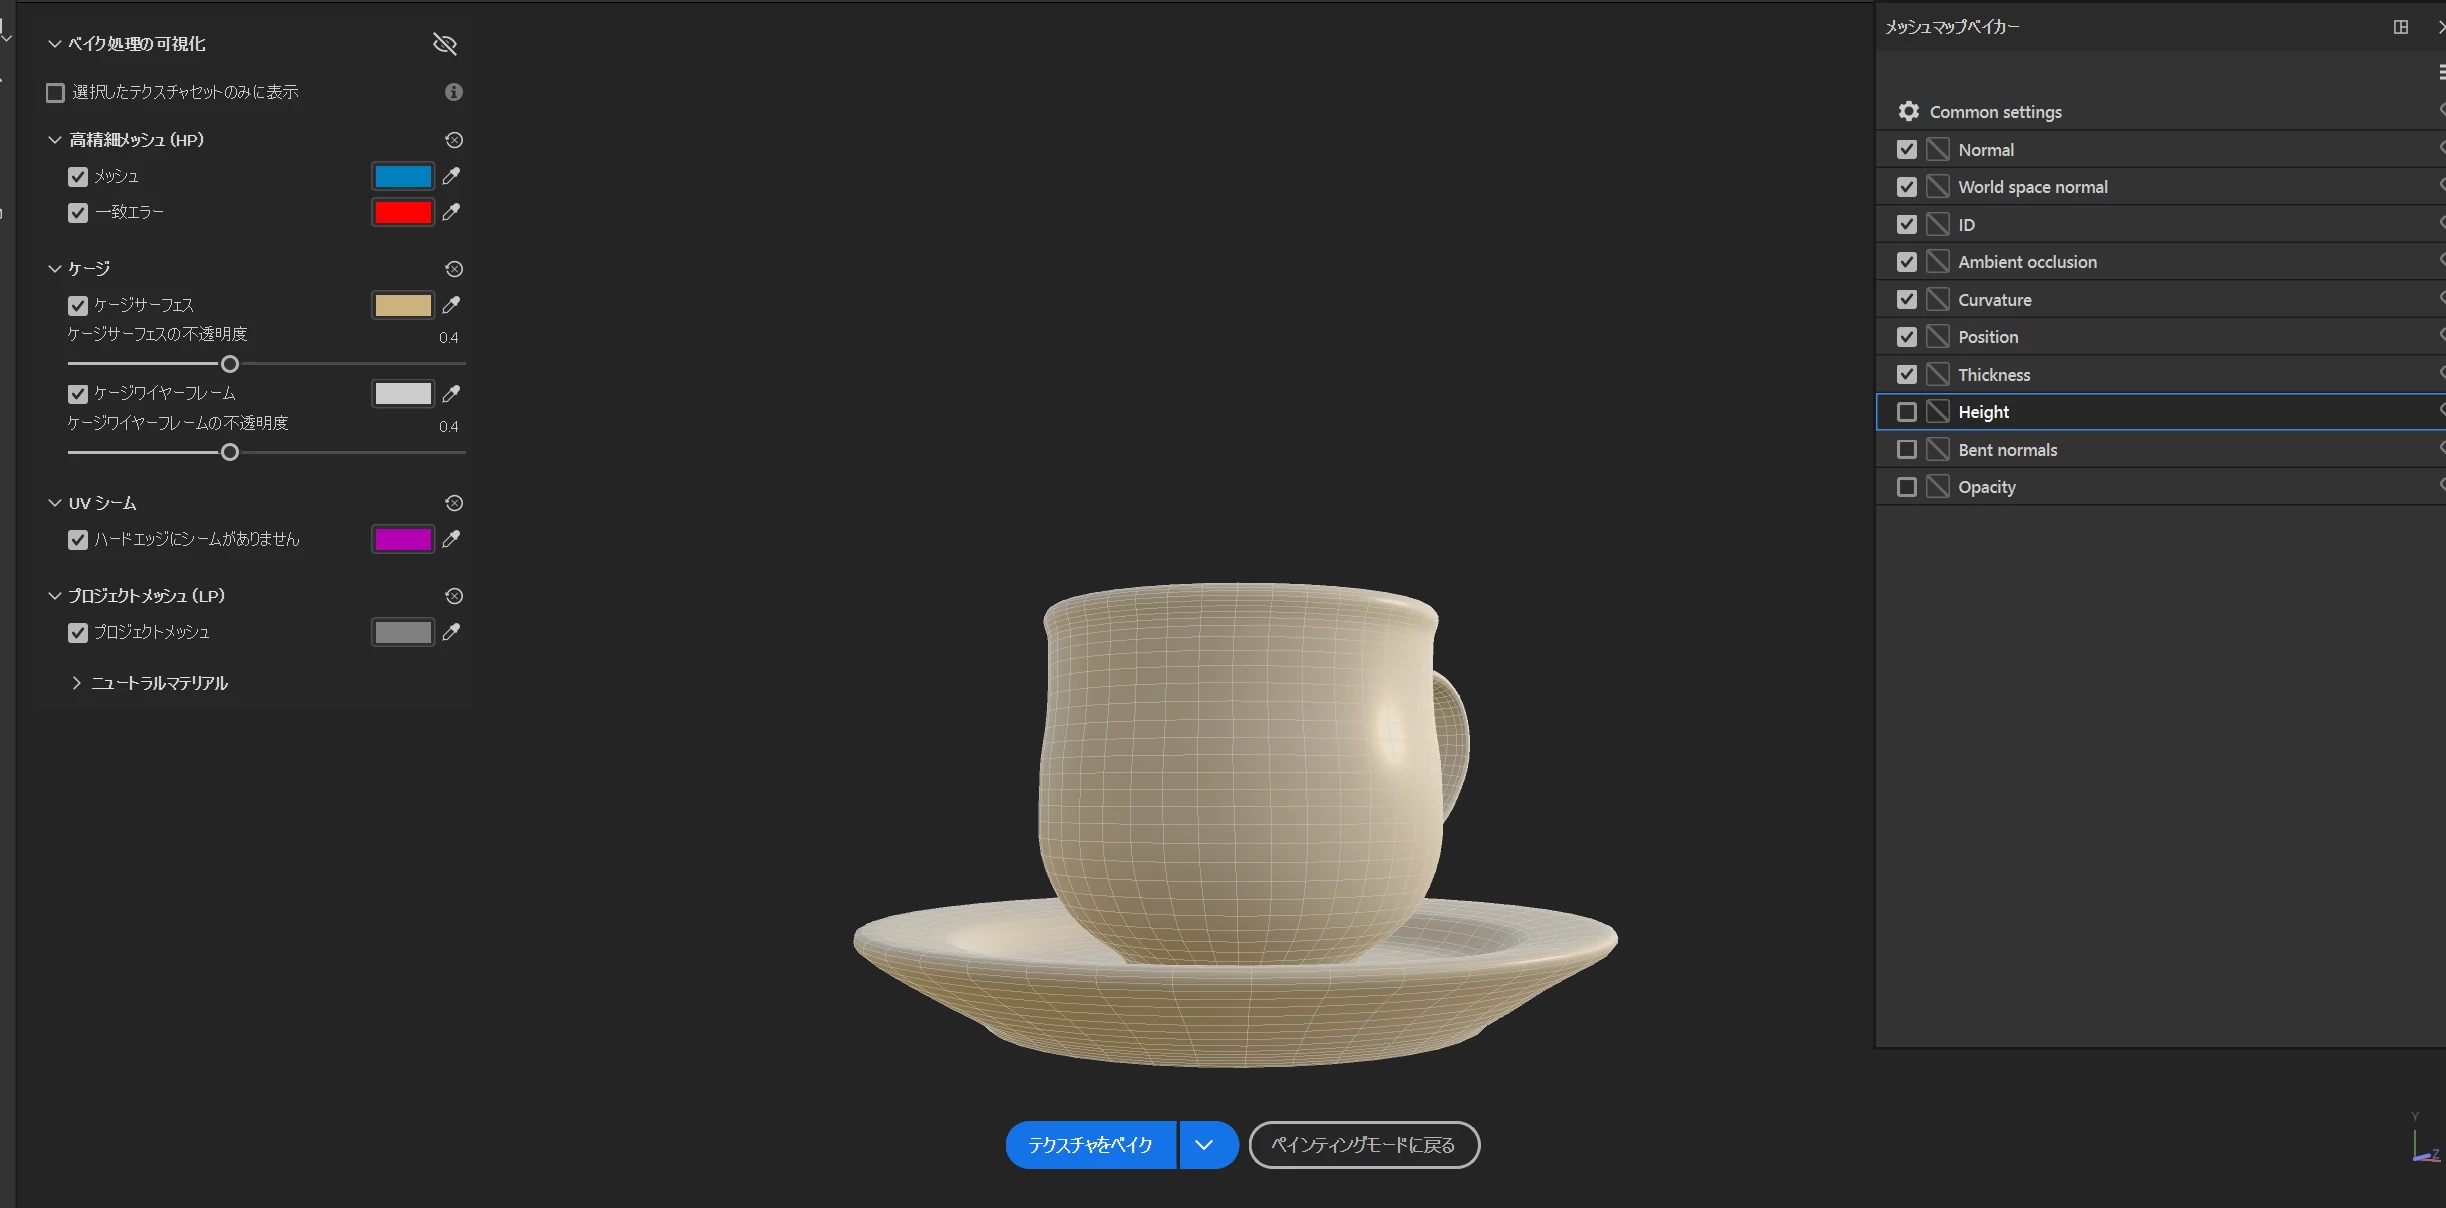Click eyedropper next to red error swatch

click(452, 212)
